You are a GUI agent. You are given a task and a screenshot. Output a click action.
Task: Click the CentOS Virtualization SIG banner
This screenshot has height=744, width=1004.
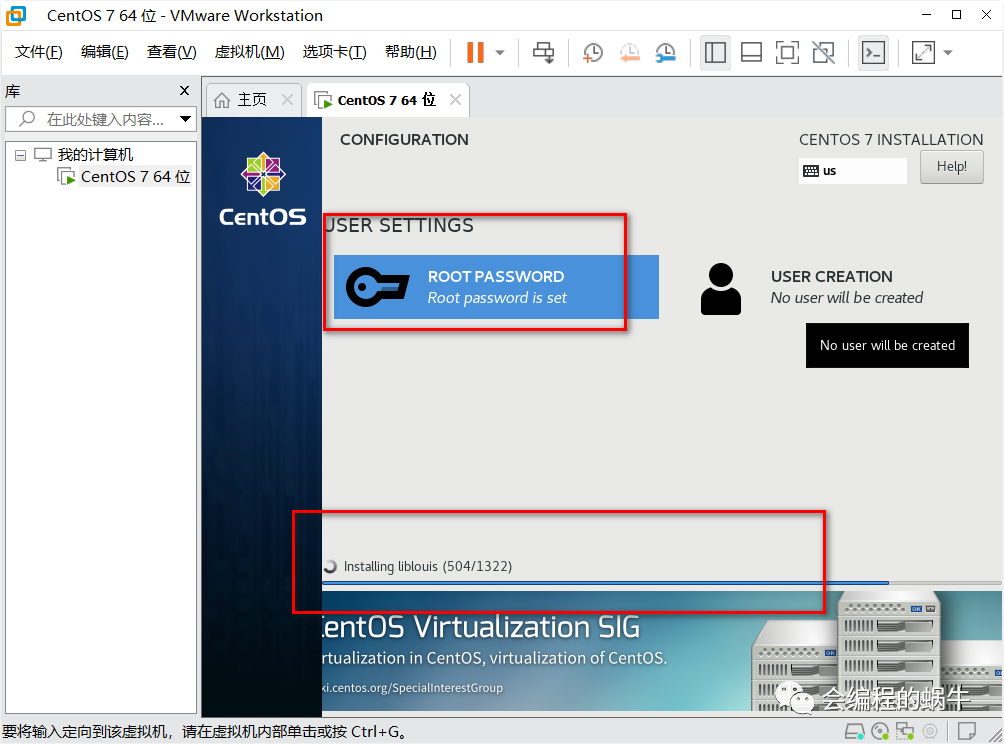[661, 651]
